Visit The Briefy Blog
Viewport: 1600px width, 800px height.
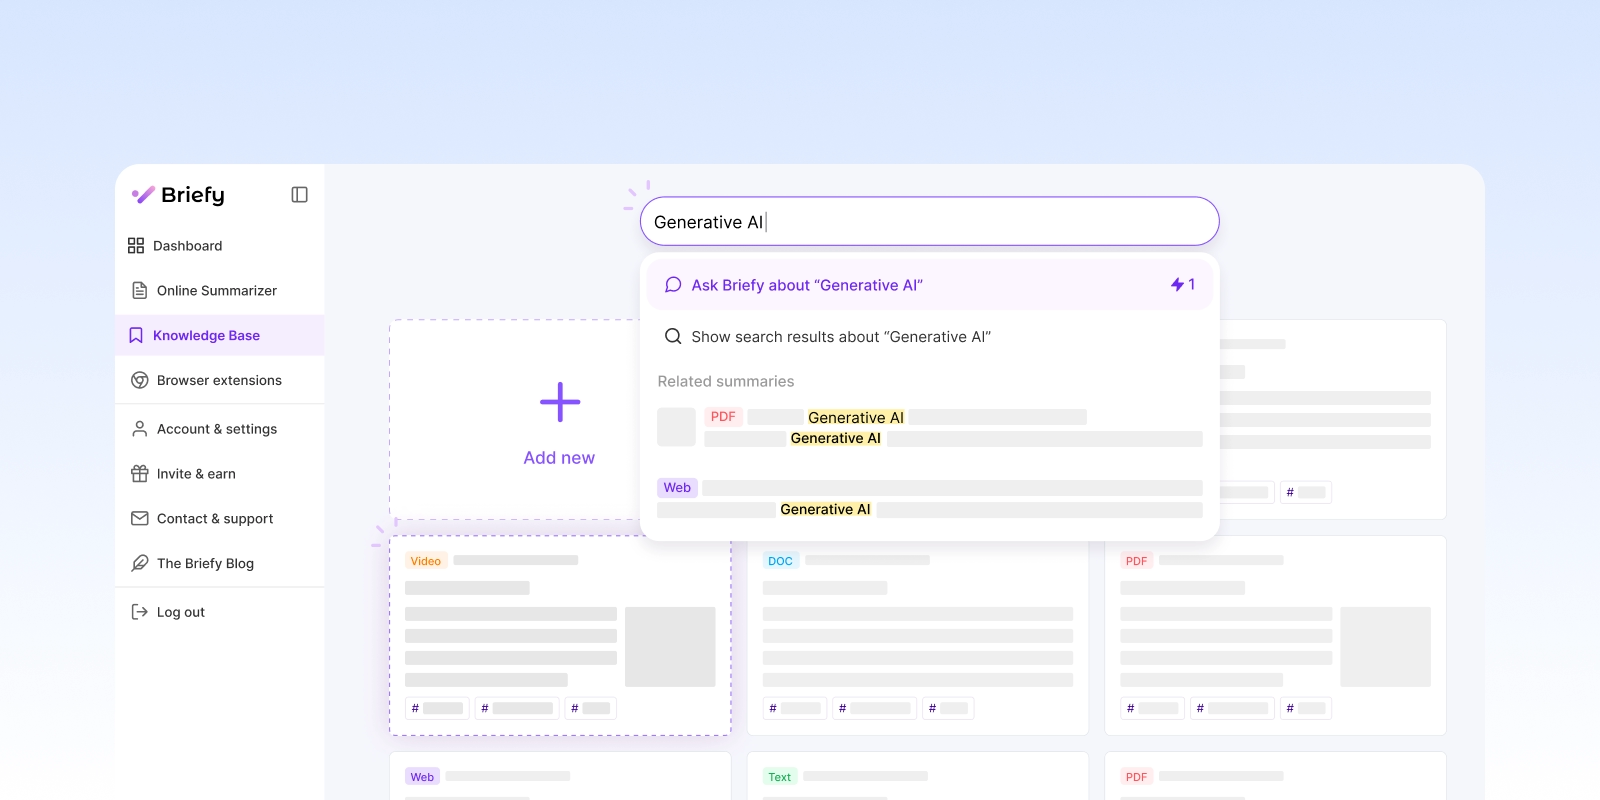click(x=220, y=563)
